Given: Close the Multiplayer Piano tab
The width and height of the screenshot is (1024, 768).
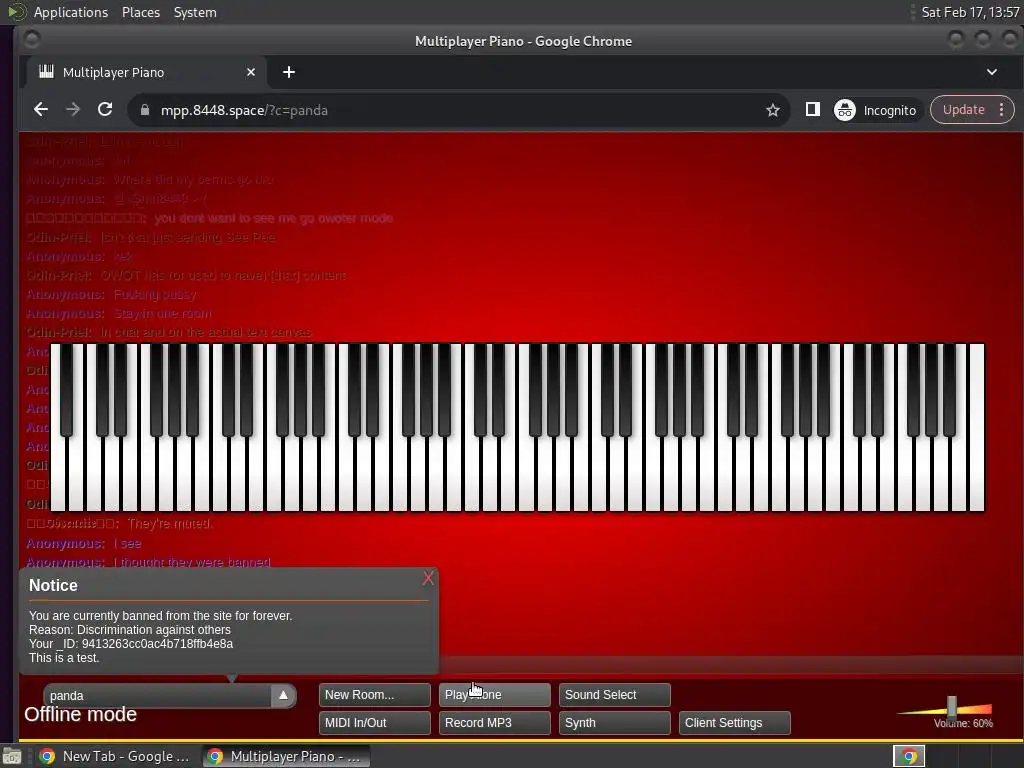Looking at the screenshot, I should [251, 72].
